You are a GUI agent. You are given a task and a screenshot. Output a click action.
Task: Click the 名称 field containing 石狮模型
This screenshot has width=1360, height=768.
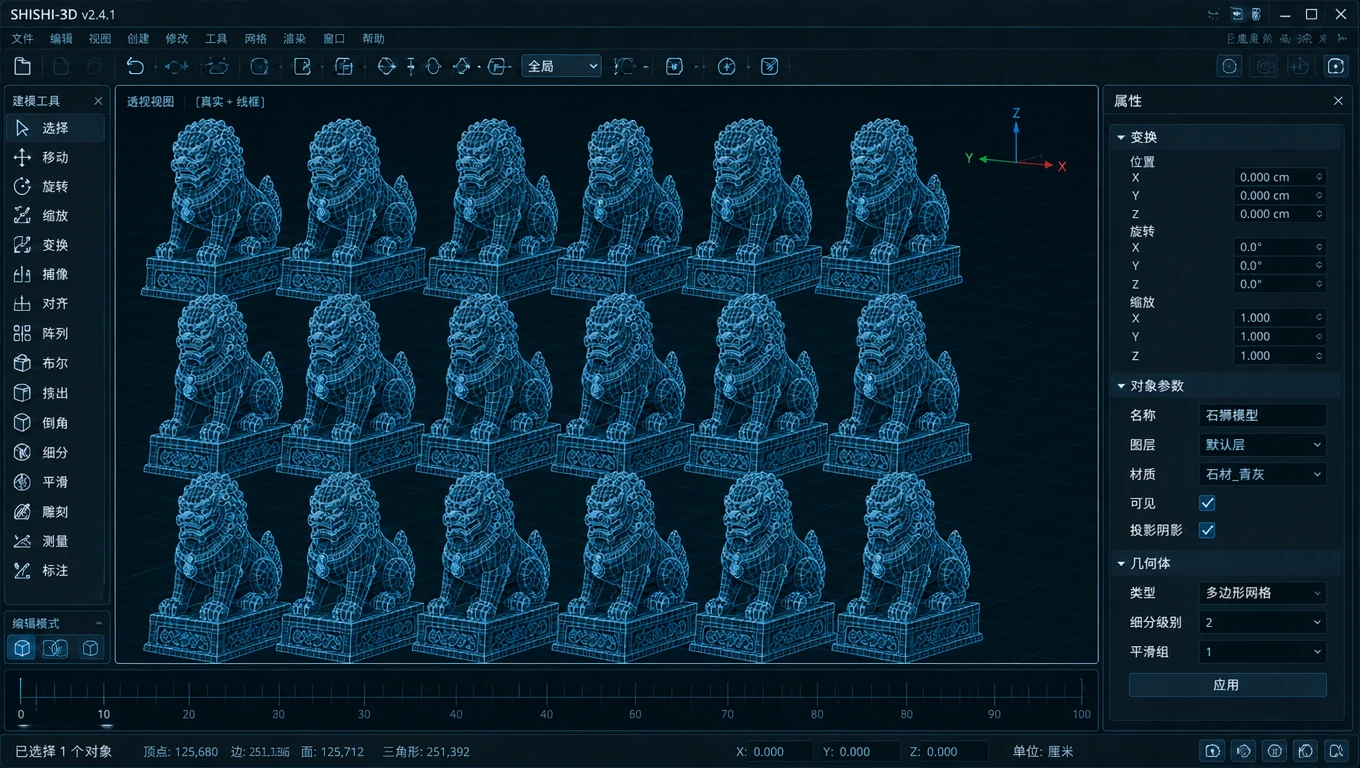[1263, 415]
